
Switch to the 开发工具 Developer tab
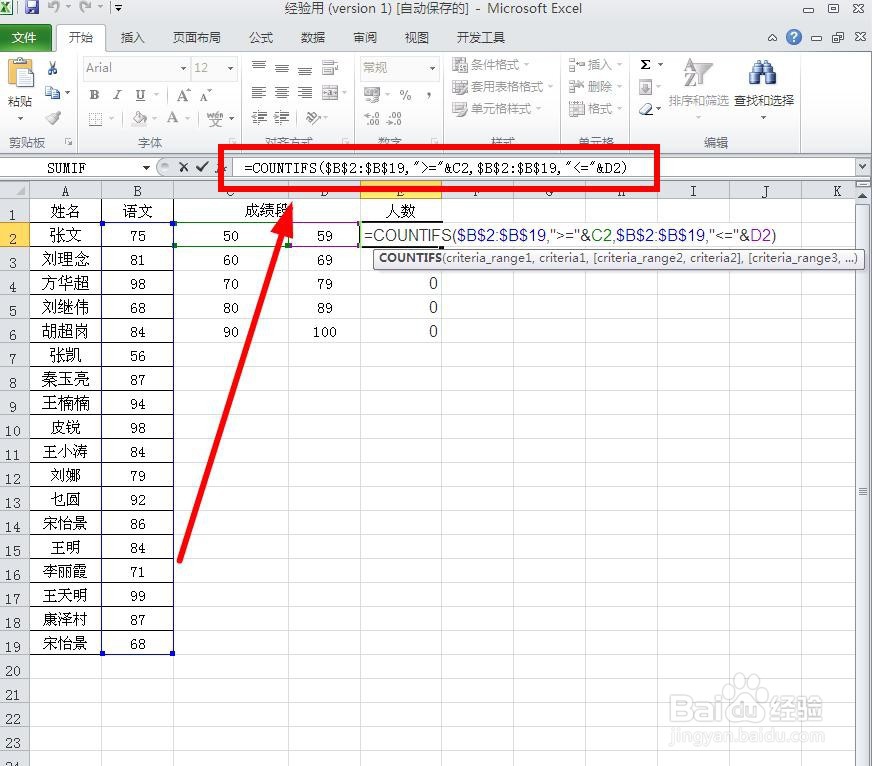pos(480,37)
